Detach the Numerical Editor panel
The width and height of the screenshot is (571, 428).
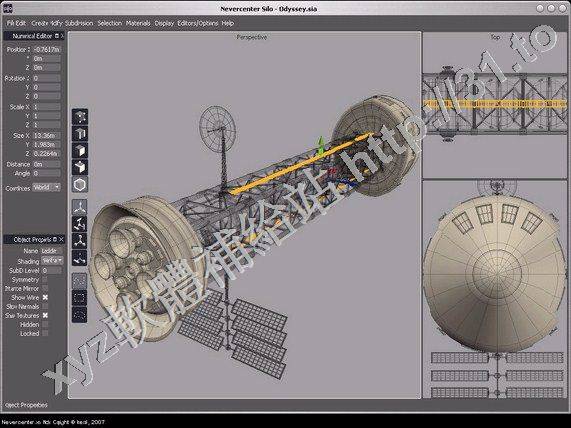56,36
